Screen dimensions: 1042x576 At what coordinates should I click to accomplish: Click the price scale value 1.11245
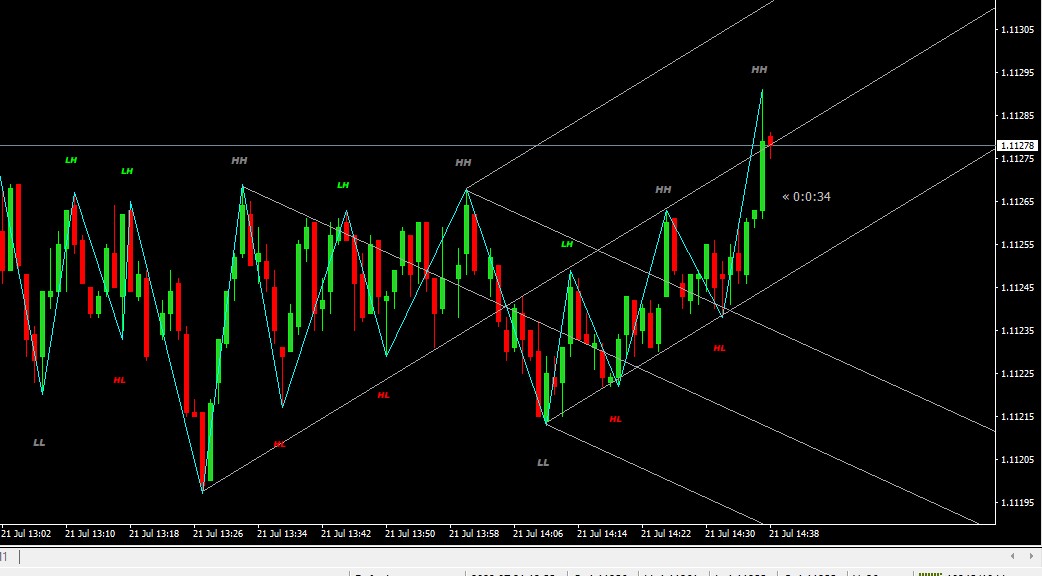click(1017, 288)
